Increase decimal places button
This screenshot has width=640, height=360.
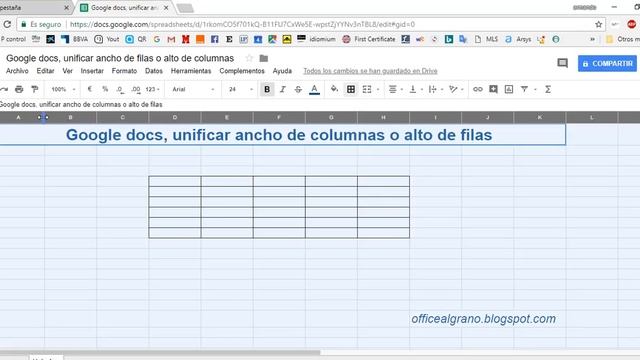pos(136,89)
